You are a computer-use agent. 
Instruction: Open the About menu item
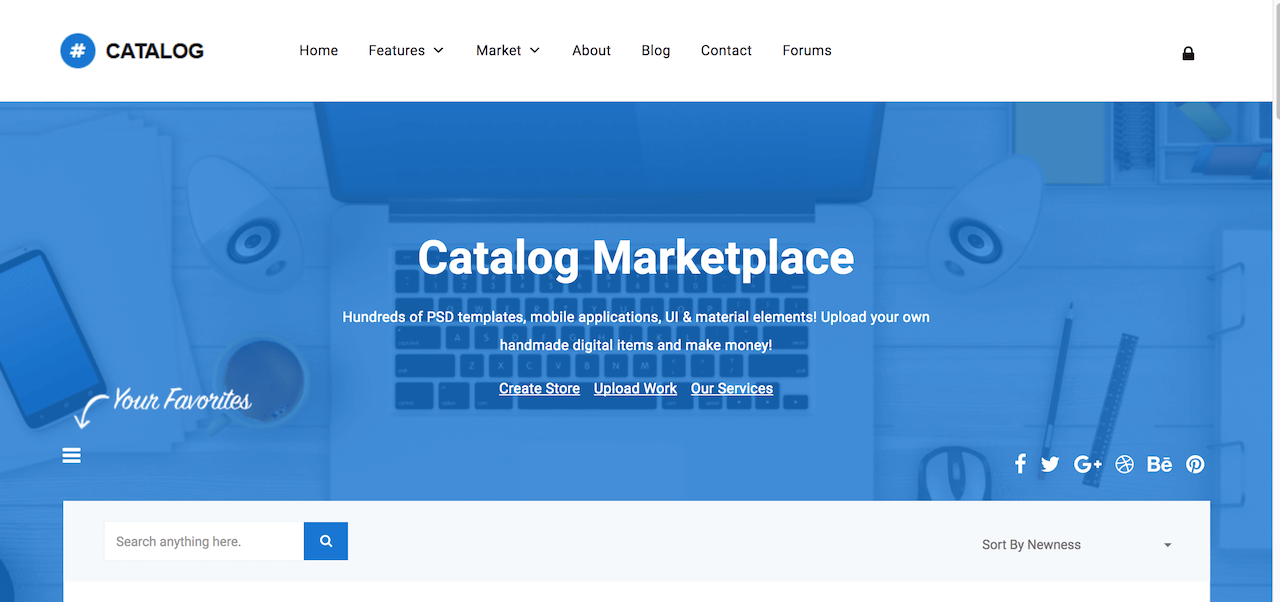tap(591, 51)
